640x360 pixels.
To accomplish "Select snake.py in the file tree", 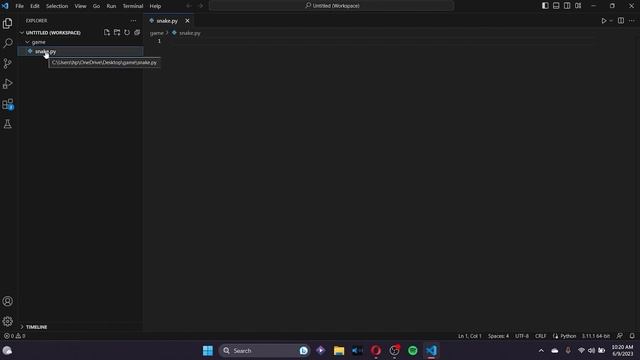I will tap(81, 51).
